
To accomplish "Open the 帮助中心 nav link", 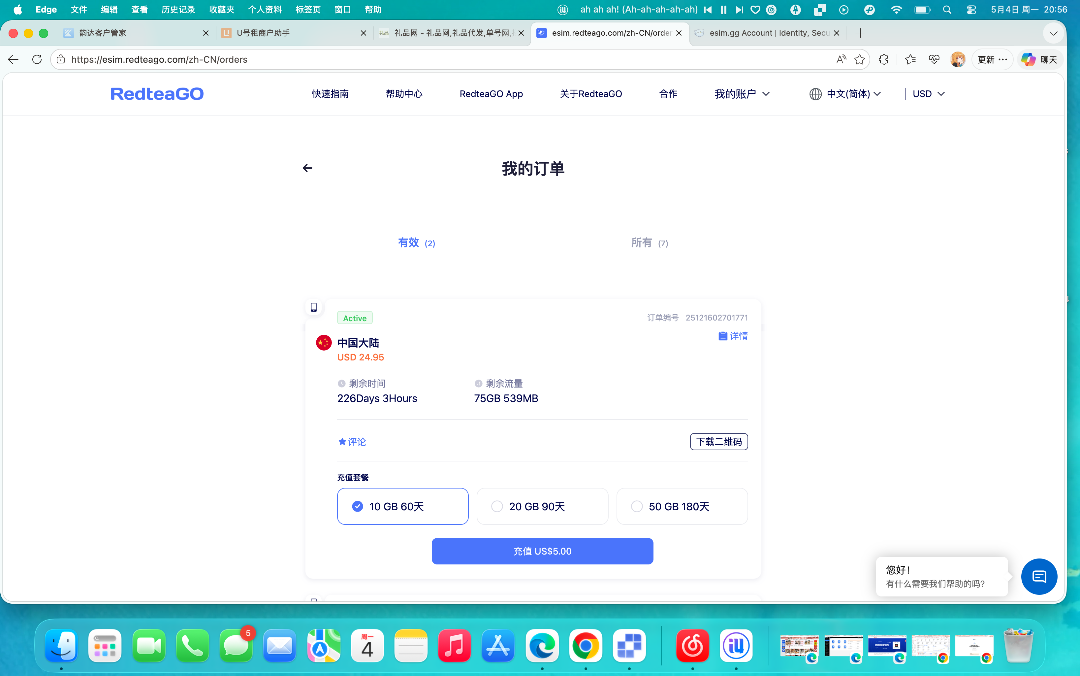I will (x=404, y=94).
